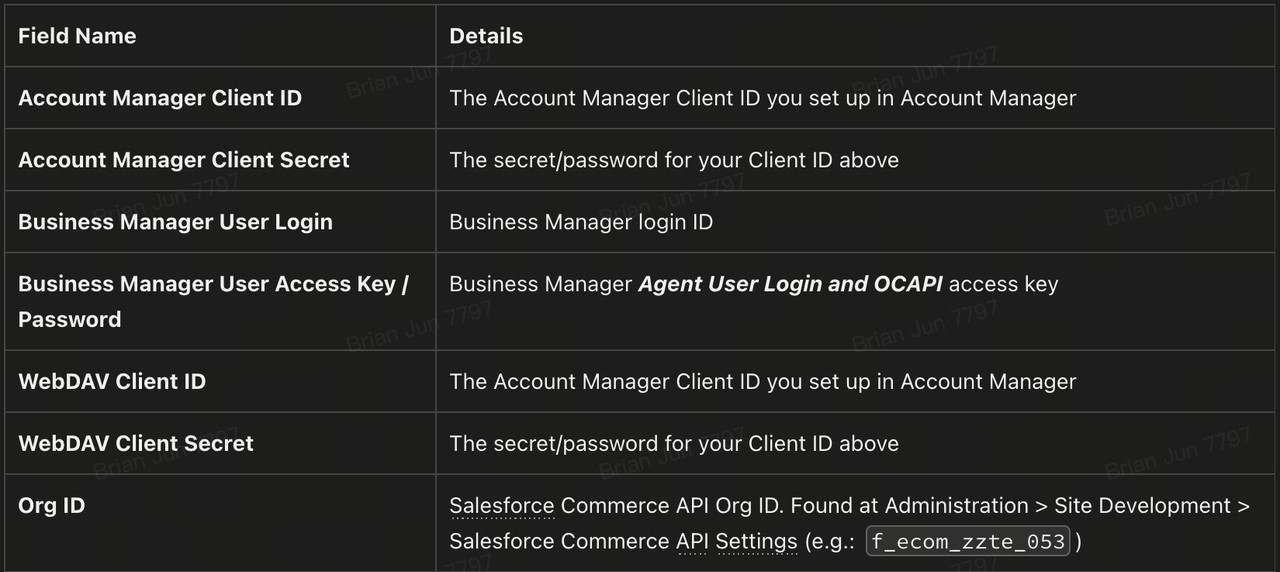Select the "Account Manager Client ID" field name cell
Screen dimensions: 1280x572
coord(160,98)
